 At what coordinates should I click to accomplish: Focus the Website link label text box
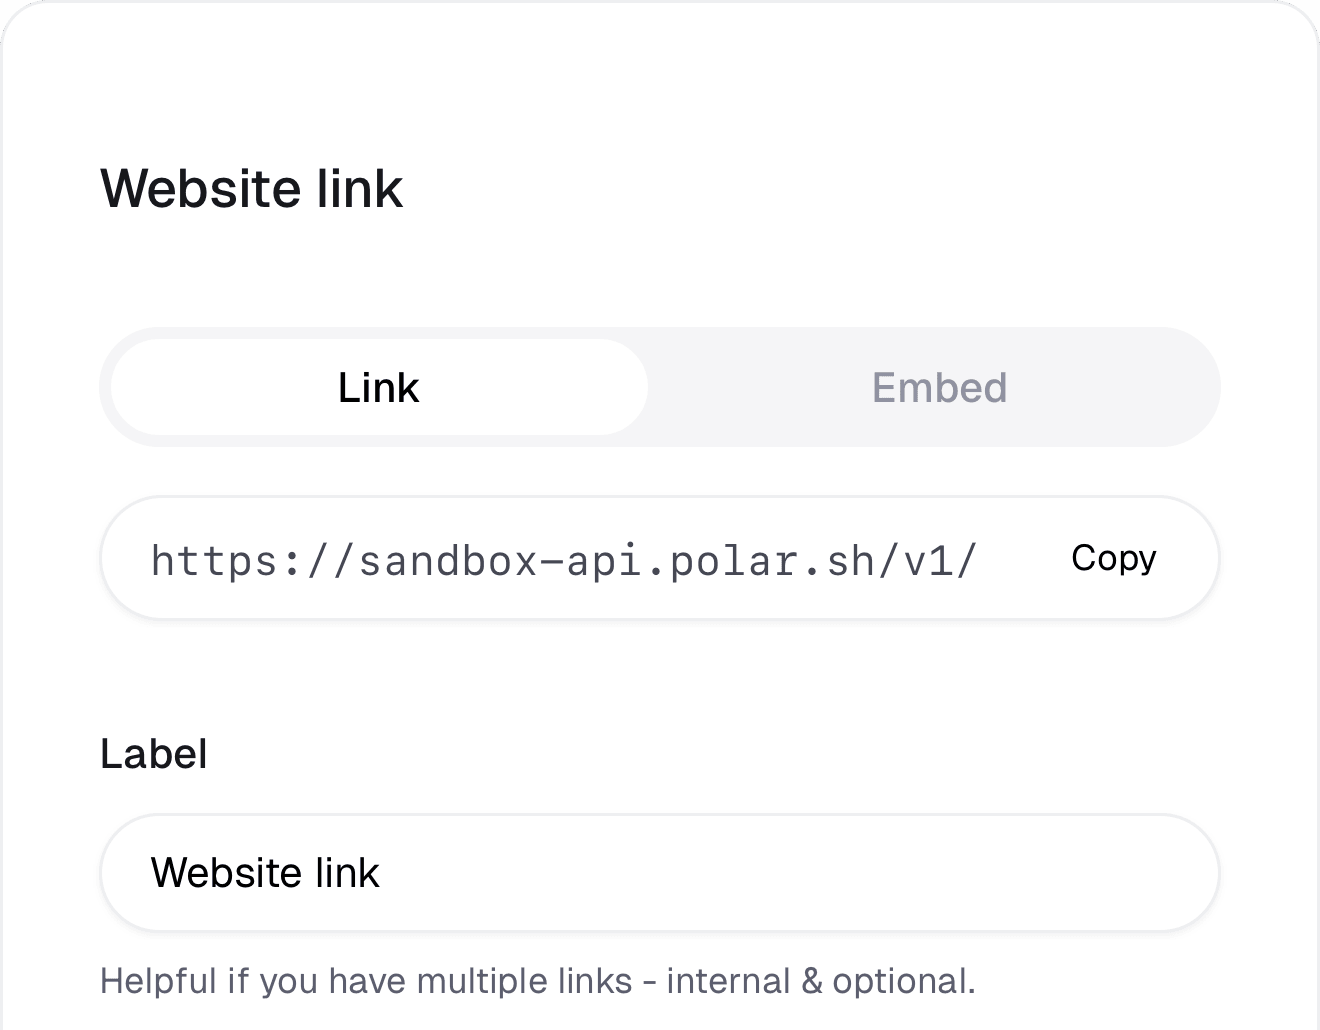(x=660, y=873)
